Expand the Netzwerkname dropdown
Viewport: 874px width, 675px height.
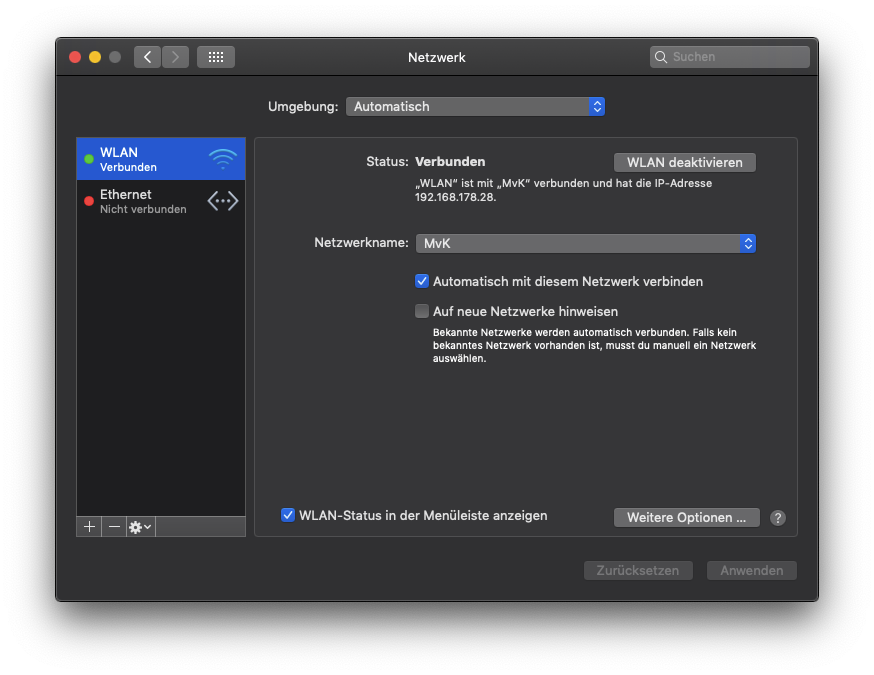[x=585, y=243]
